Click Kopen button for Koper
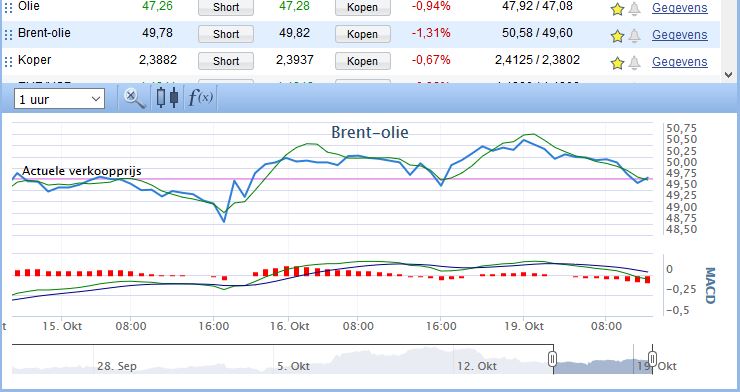Image resolution: width=740 pixels, height=392 pixels. tap(362, 61)
